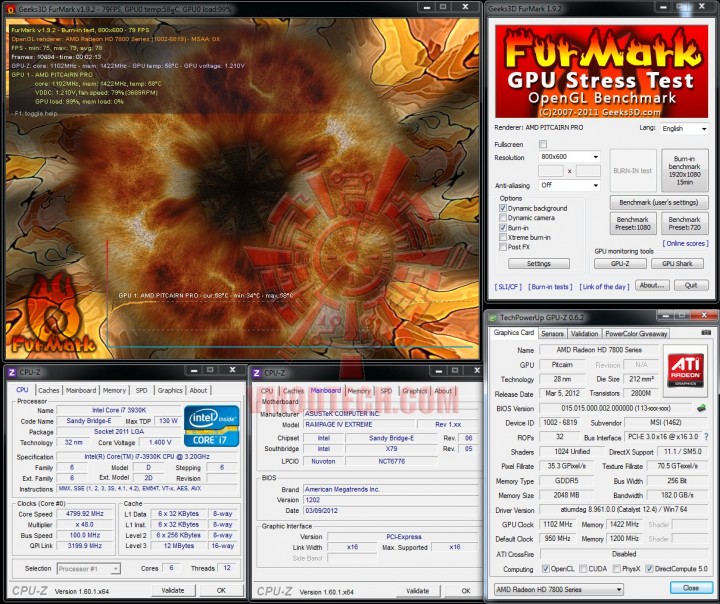720x604 pixels.
Task: Run Benchmark Preset:1080
Action: (x=633, y=223)
